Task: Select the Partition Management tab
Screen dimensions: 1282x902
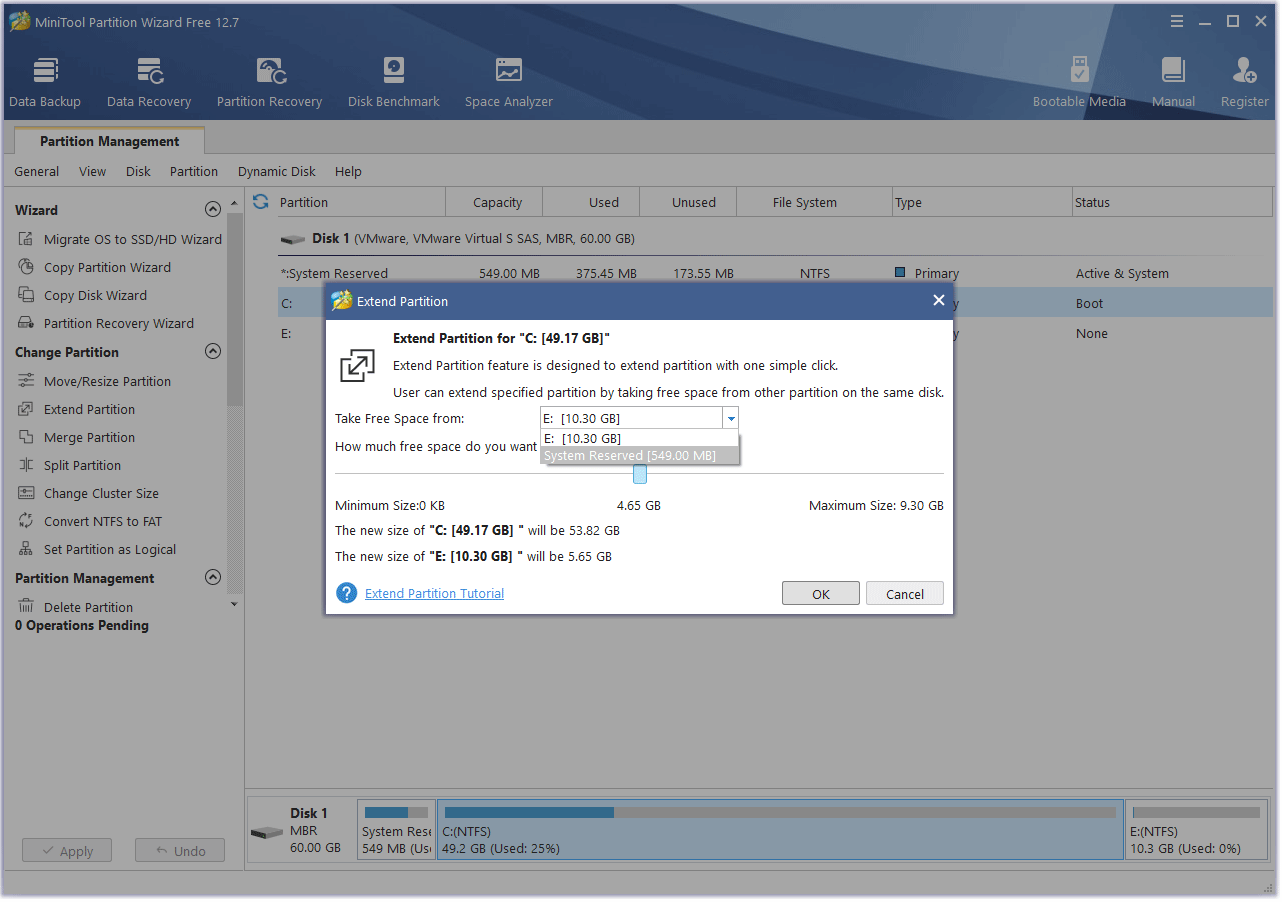Action: pos(110,141)
